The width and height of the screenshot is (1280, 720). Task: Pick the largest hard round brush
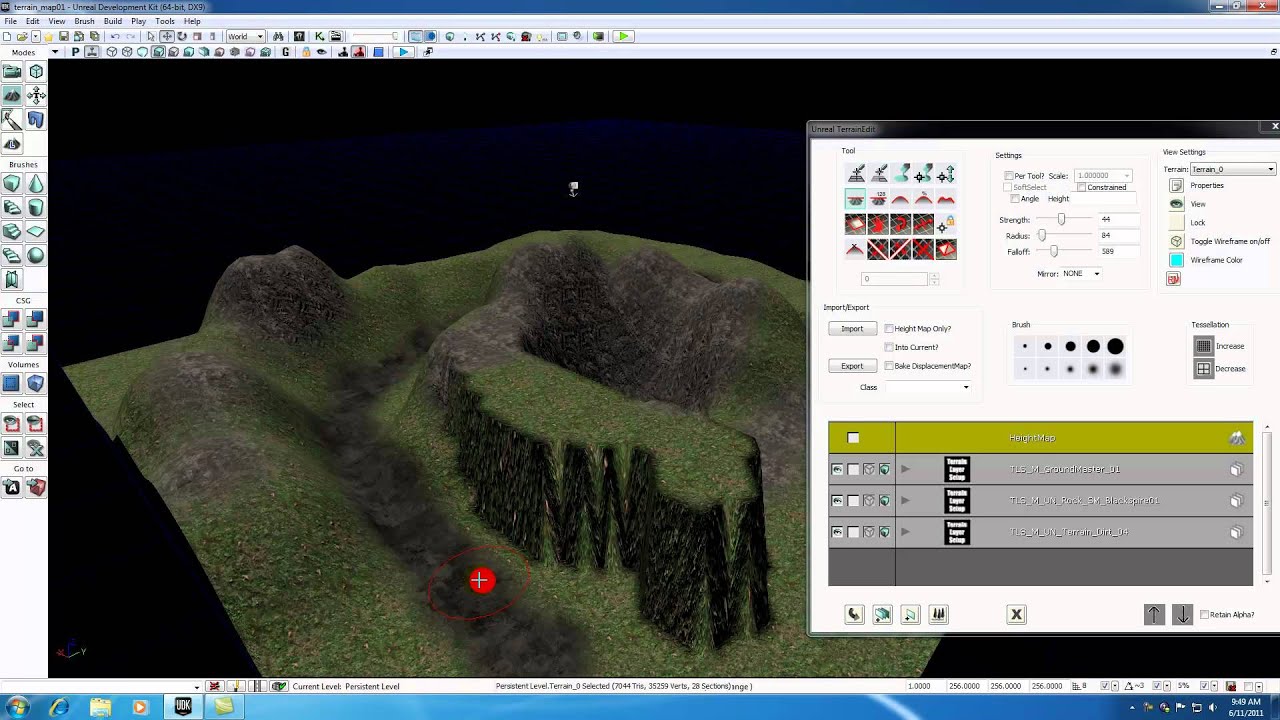pos(1115,346)
